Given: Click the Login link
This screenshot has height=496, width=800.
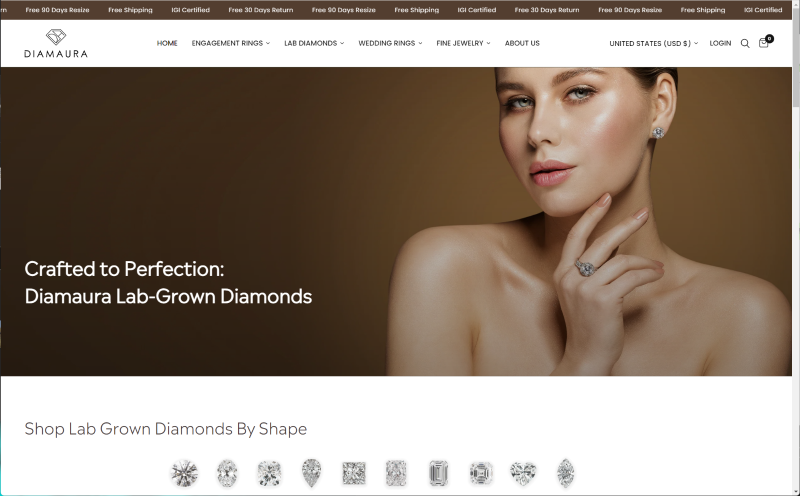Looking at the screenshot, I should click(720, 43).
